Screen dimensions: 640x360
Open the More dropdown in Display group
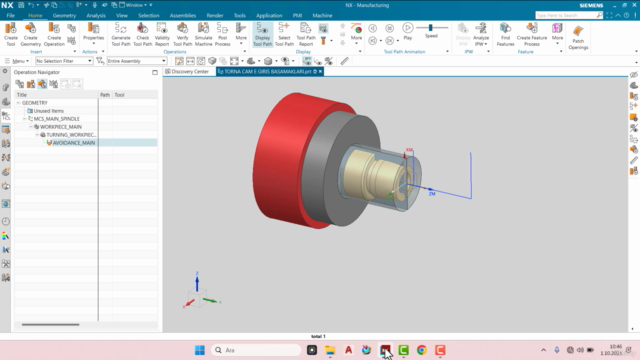(356, 33)
